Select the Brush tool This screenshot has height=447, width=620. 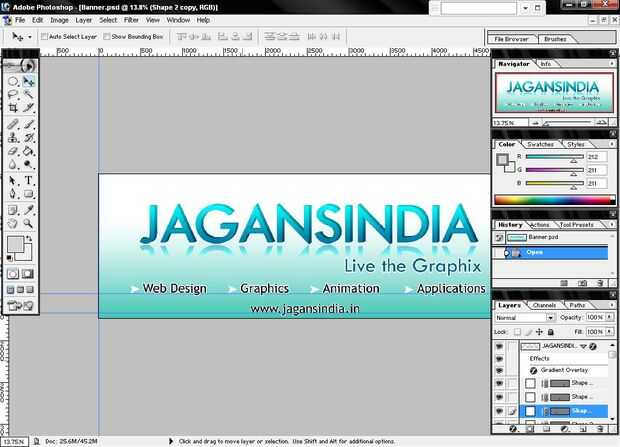(28, 124)
